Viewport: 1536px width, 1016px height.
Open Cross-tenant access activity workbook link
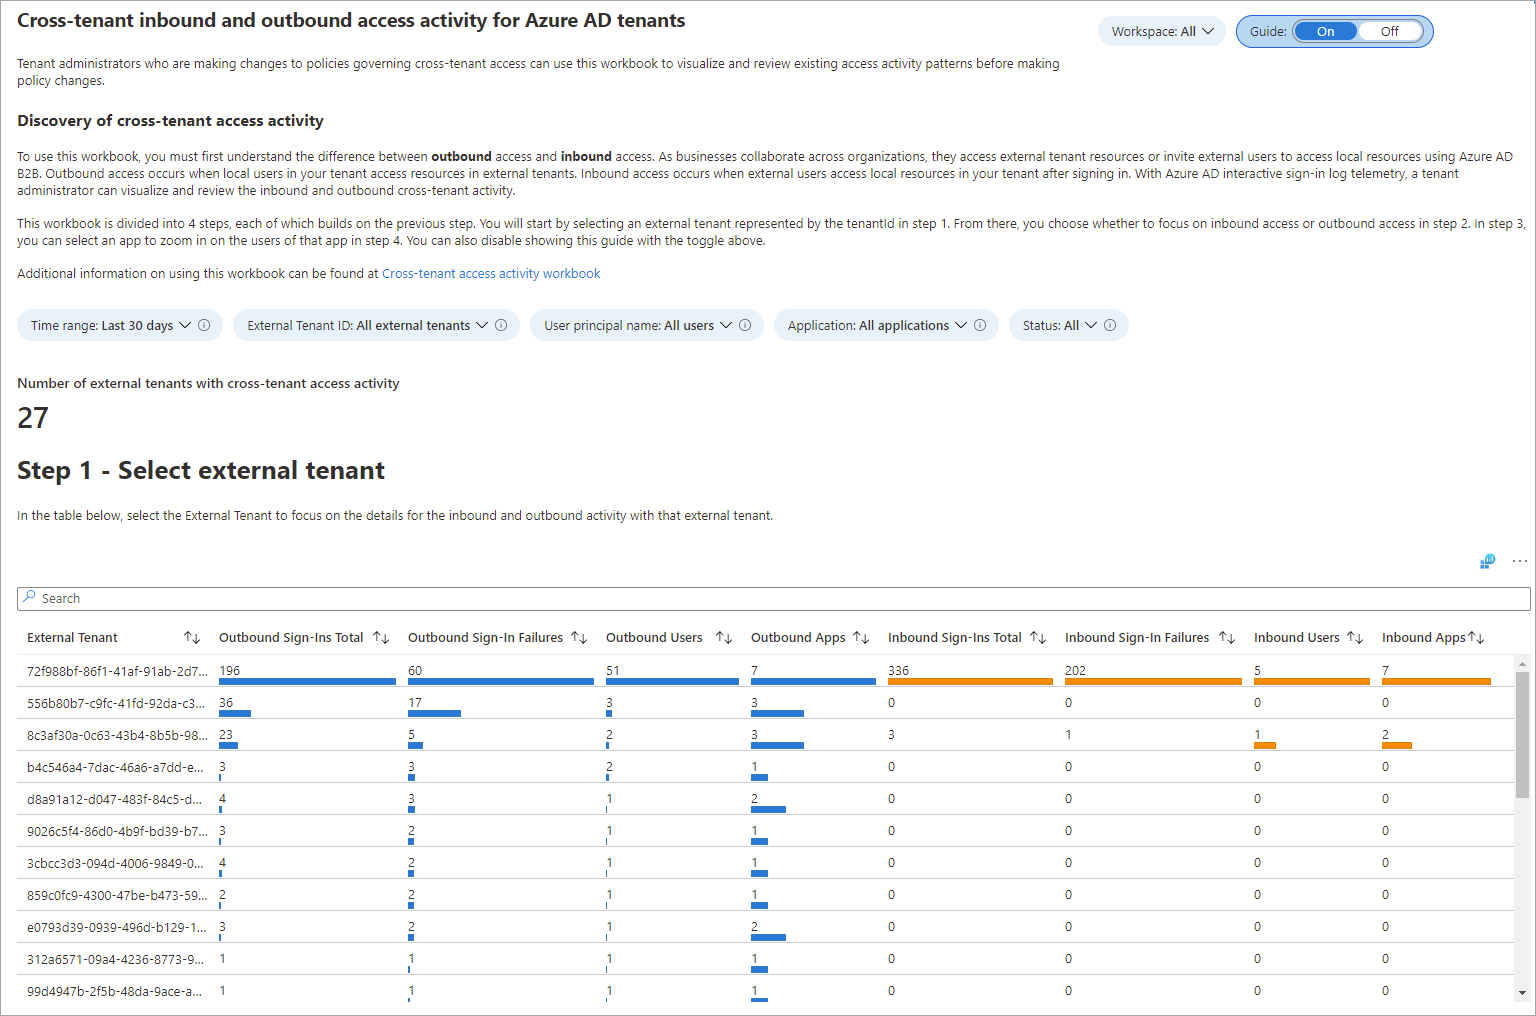pyautogui.click(x=491, y=273)
